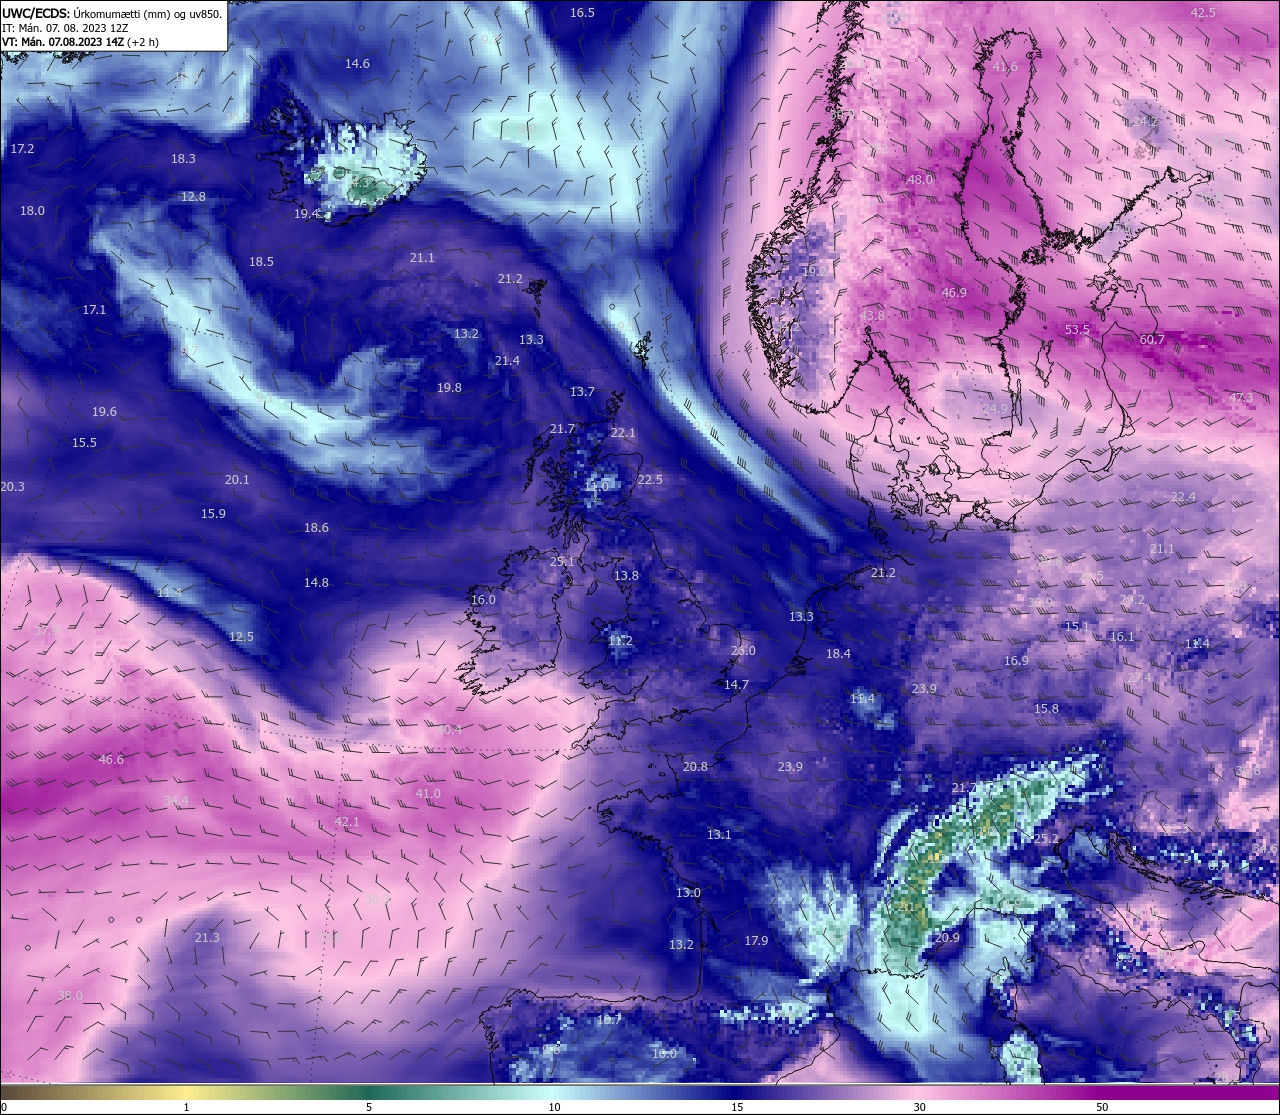Click the map value 13.1
Viewport: 1280px width, 1115px height.
[x=719, y=835]
